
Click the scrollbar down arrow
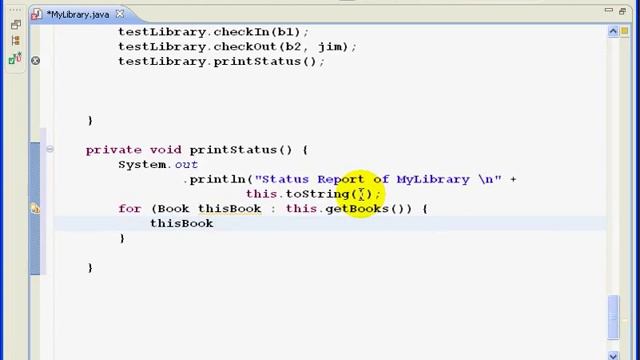click(613, 356)
